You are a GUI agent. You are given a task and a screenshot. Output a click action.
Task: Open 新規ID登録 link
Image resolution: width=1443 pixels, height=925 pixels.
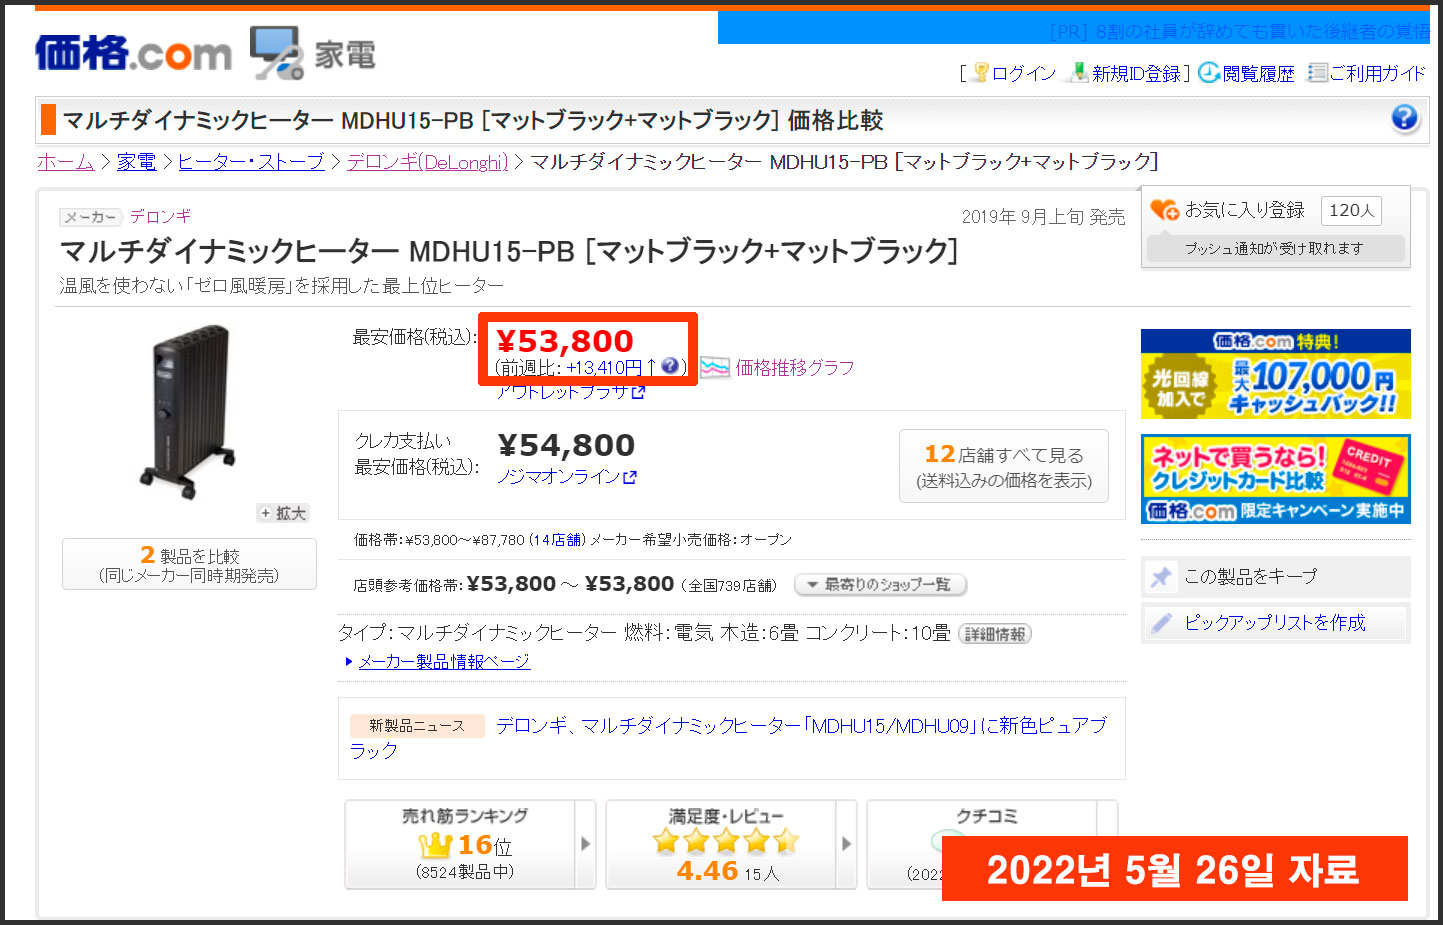coord(1136,73)
